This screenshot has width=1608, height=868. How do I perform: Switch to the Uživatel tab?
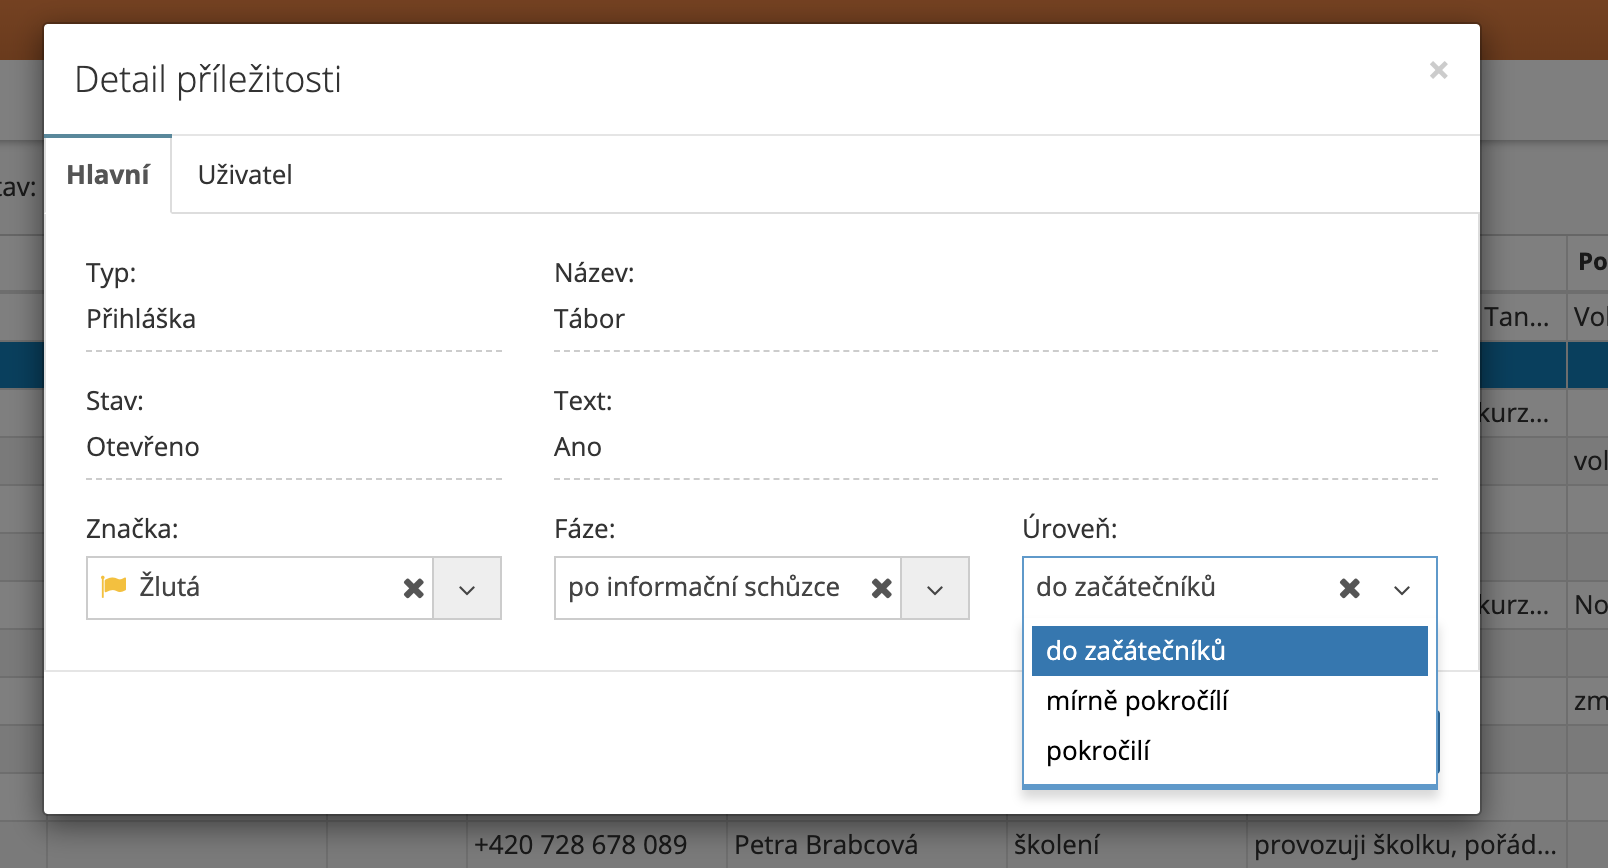pyautogui.click(x=245, y=175)
